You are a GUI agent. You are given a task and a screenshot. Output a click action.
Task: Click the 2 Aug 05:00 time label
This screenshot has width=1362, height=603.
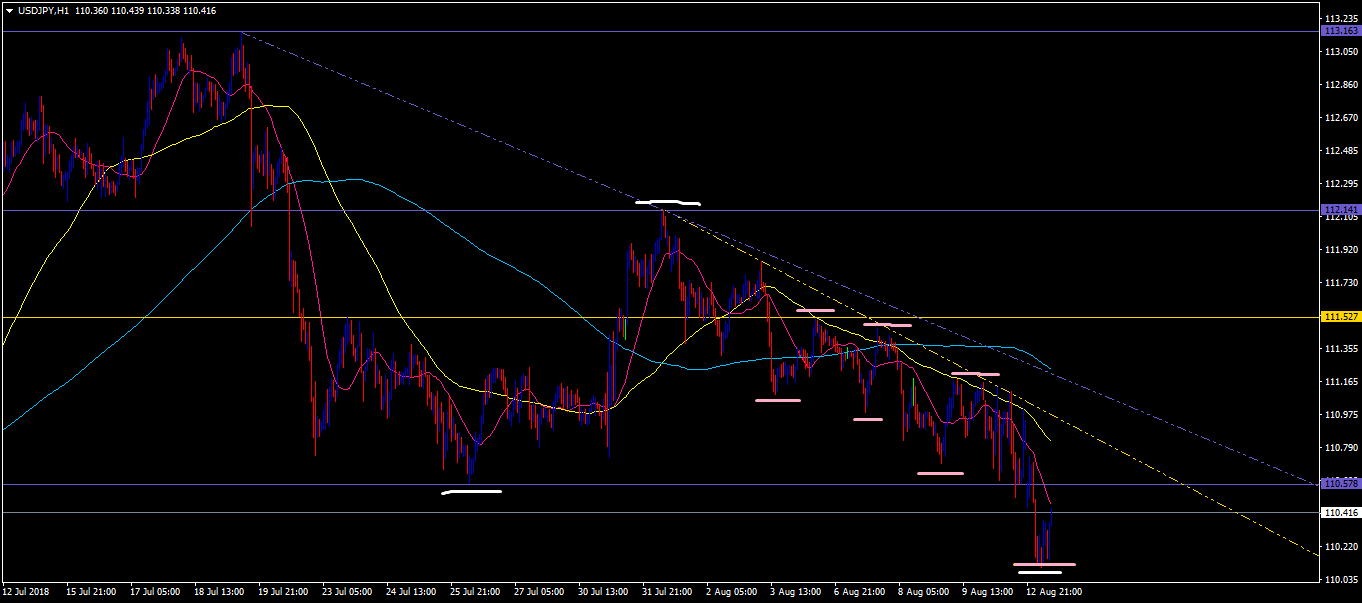(731, 592)
